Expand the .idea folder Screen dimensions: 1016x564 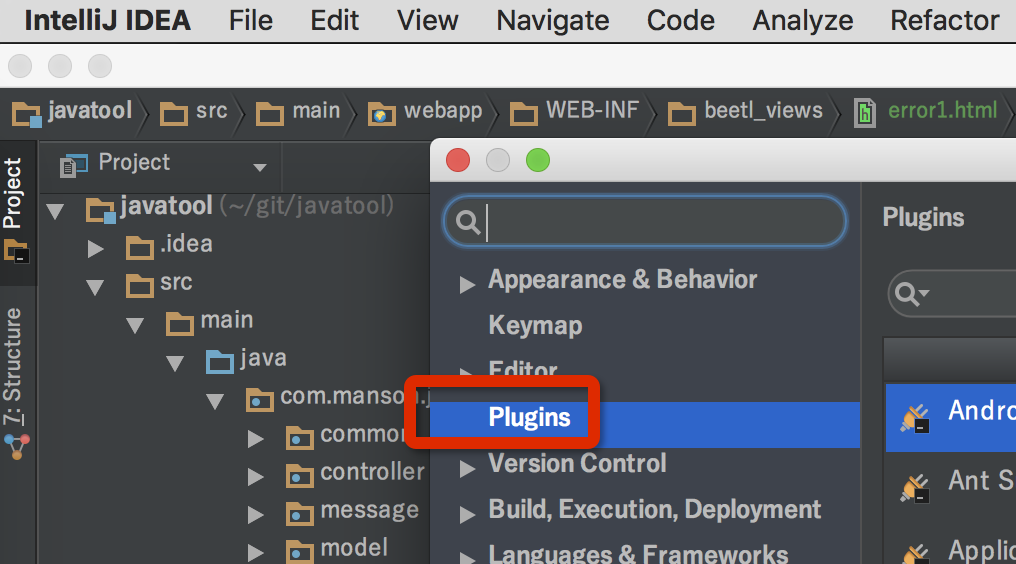96,249
